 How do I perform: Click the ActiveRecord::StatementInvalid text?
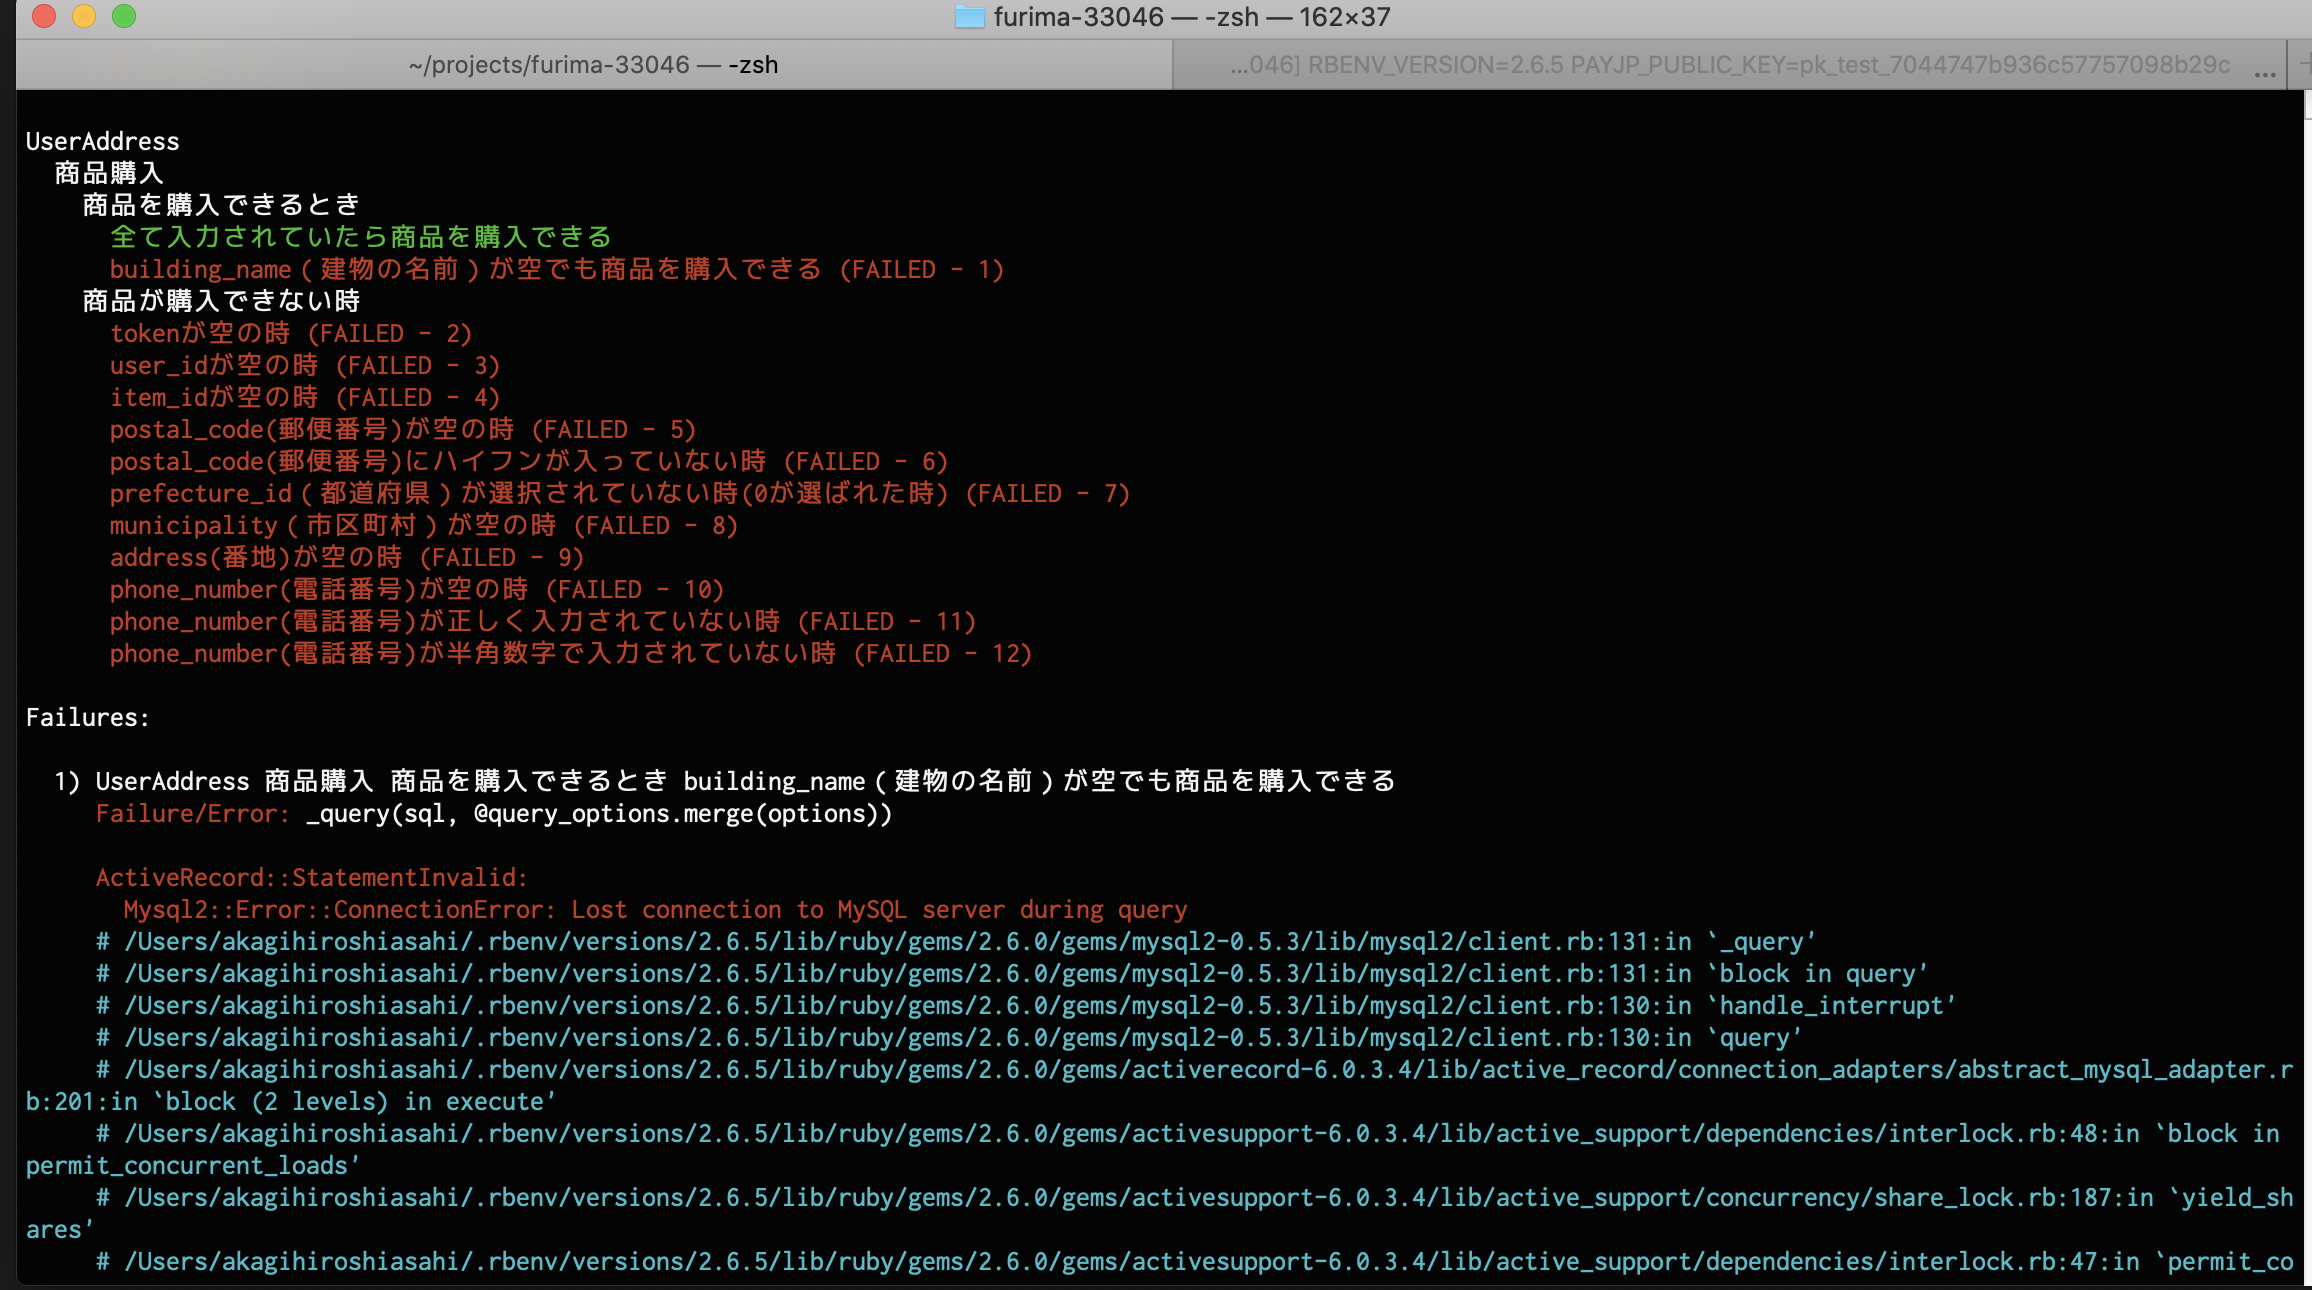pos(311,878)
